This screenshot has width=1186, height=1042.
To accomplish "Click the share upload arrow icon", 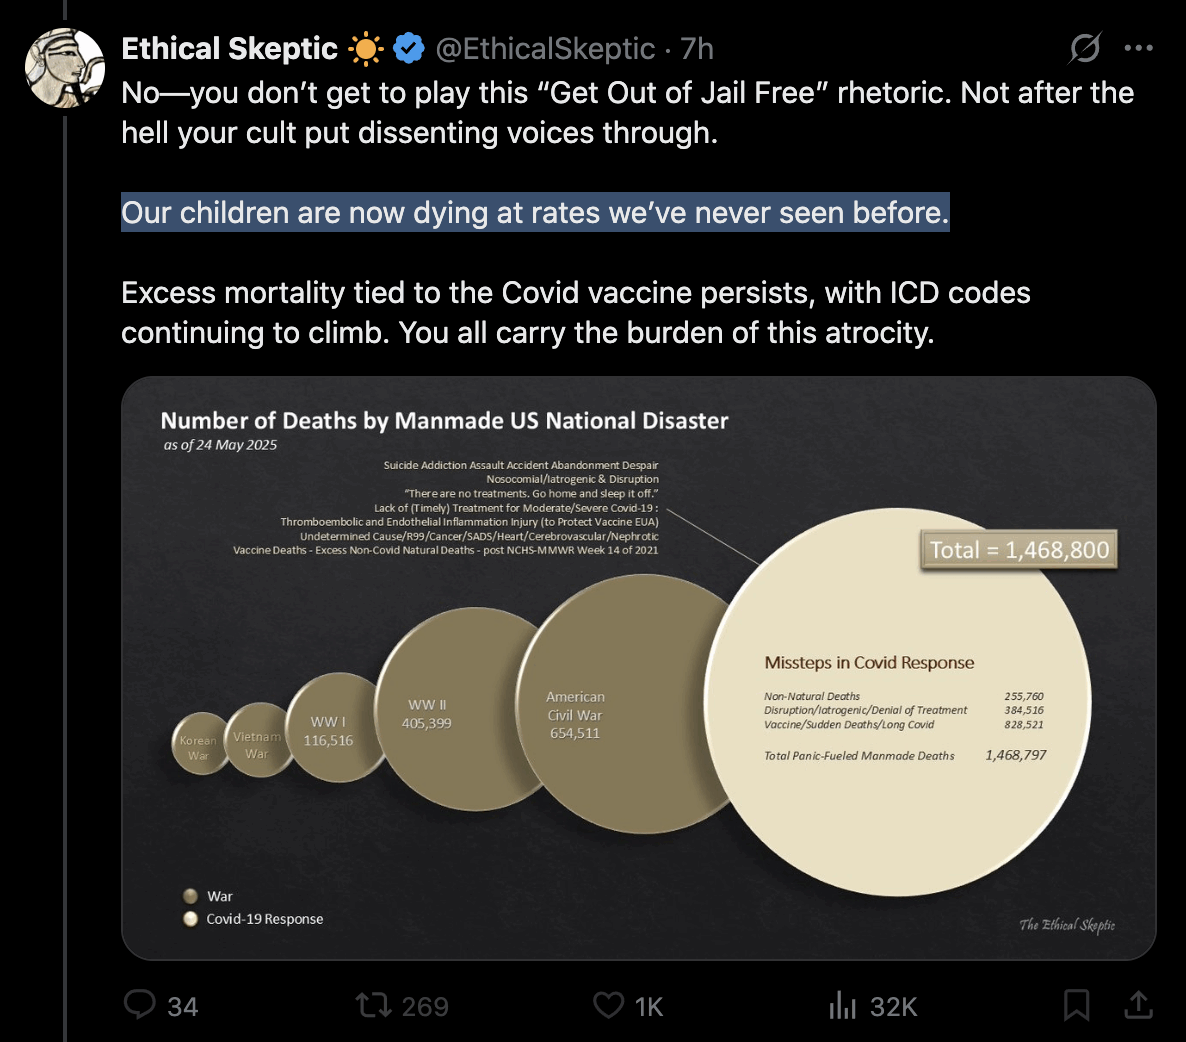I will tap(1138, 1004).
